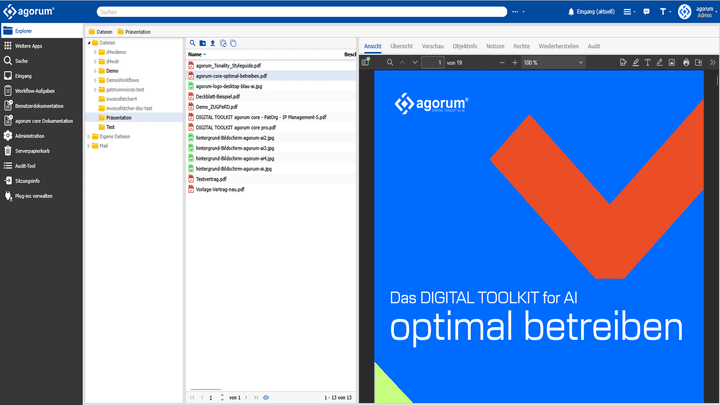Click the copy clipboard icon in file toolbar
Image resolution: width=720 pixels, height=405 pixels.
click(x=233, y=43)
